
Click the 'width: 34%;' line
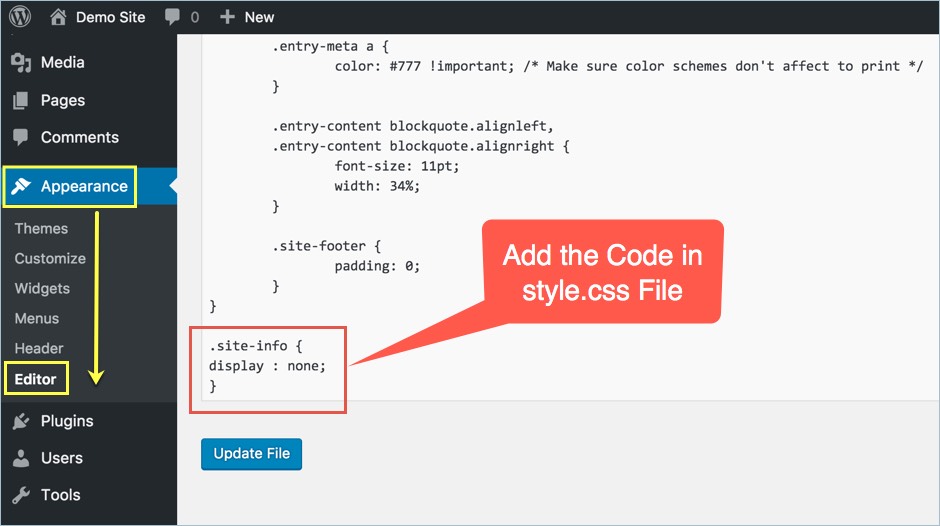(x=377, y=186)
